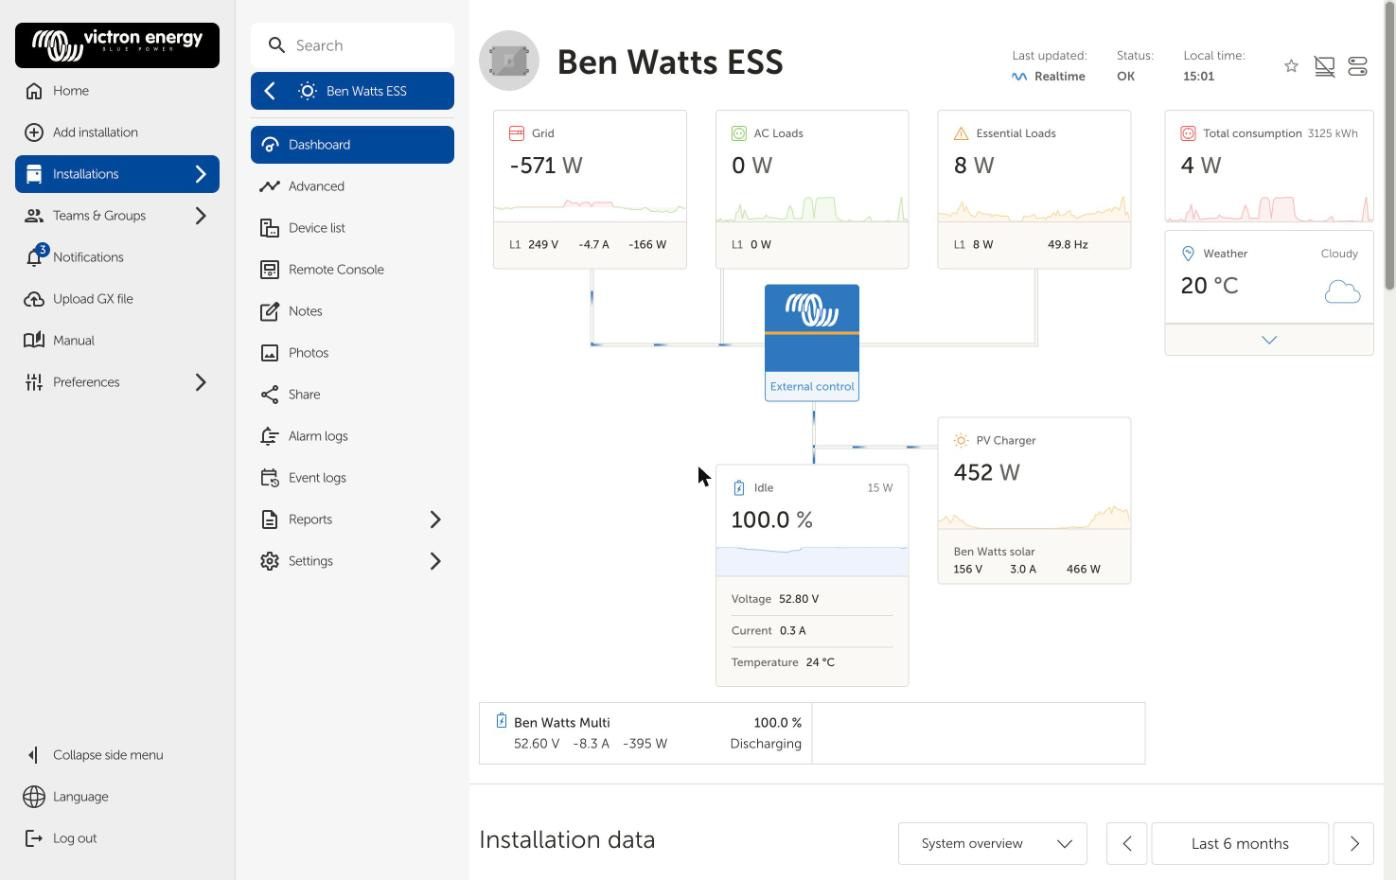Image resolution: width=1396 pixels, height=880 pixels.
Task: Click the magnifier icon in Search
Action: [x=277, y=45]
